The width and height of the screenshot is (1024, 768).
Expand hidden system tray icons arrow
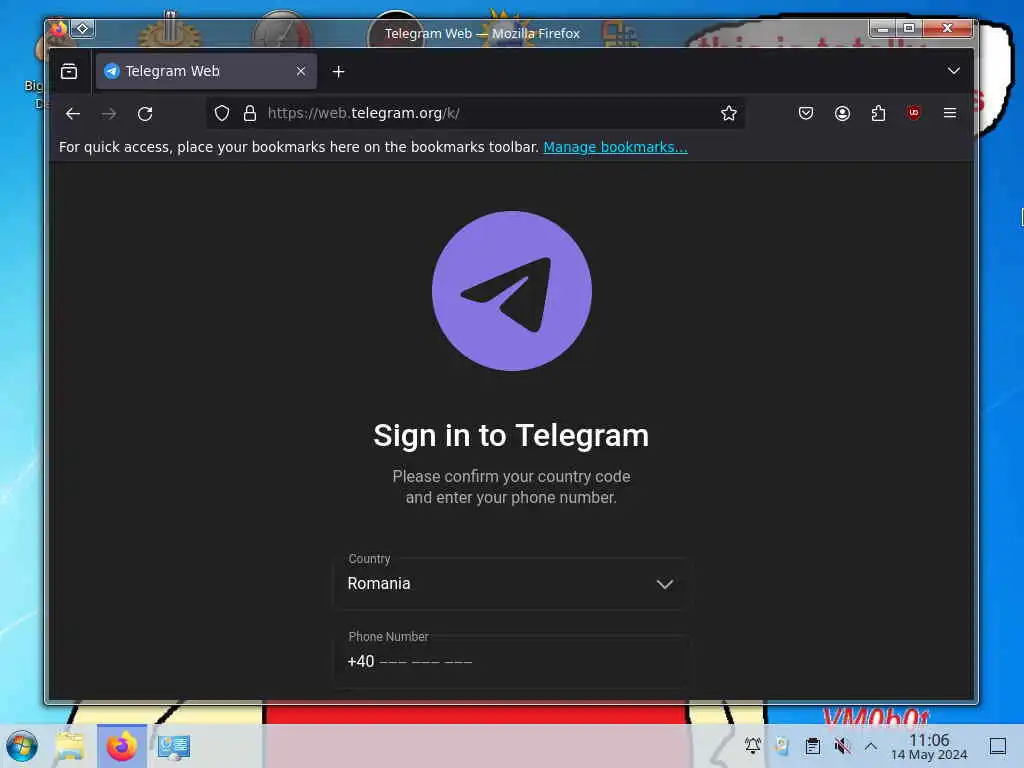tap(871, 746)
